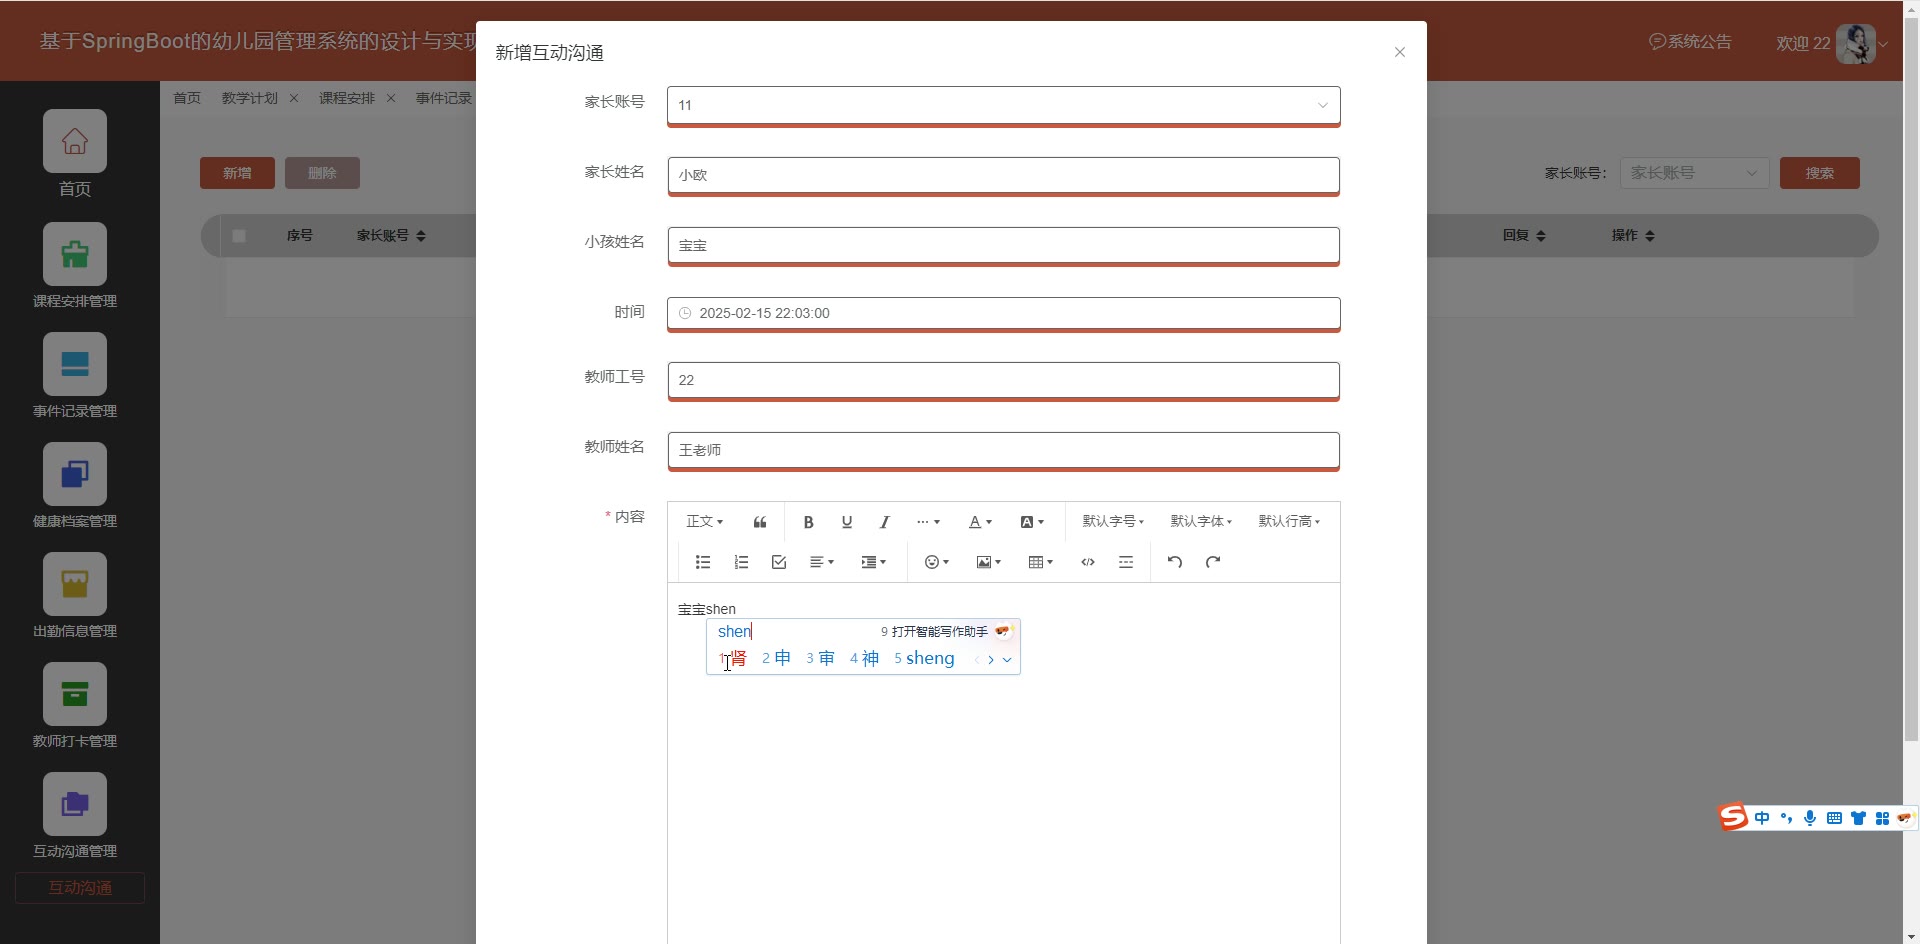Apply italic formatting in editor
Screen dimensions: 1920x944
pyautogui.click(x=884, y=522)
